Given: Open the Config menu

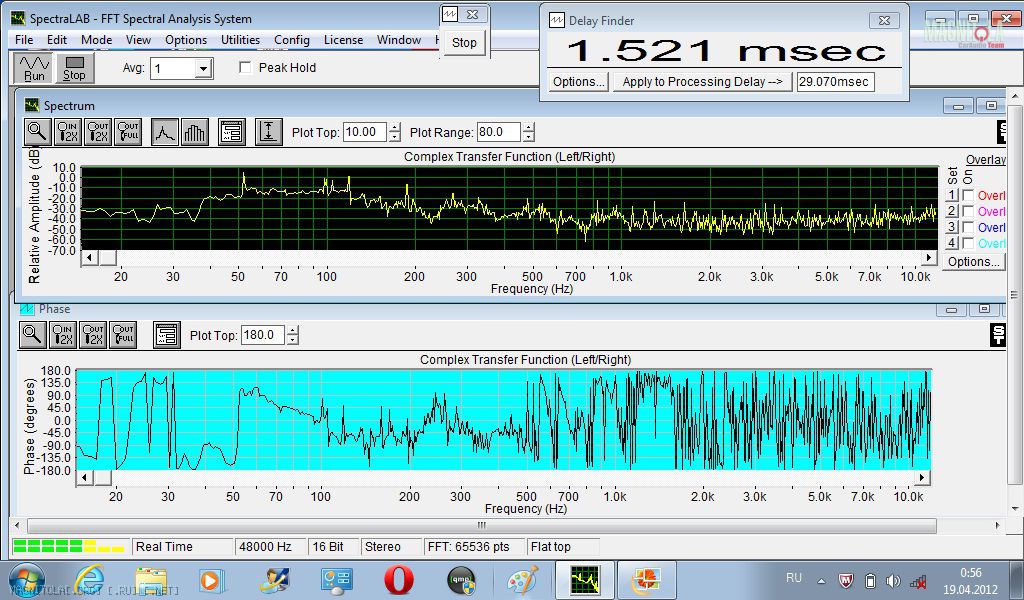Looking at the screenshot, I should click(292, 40).
